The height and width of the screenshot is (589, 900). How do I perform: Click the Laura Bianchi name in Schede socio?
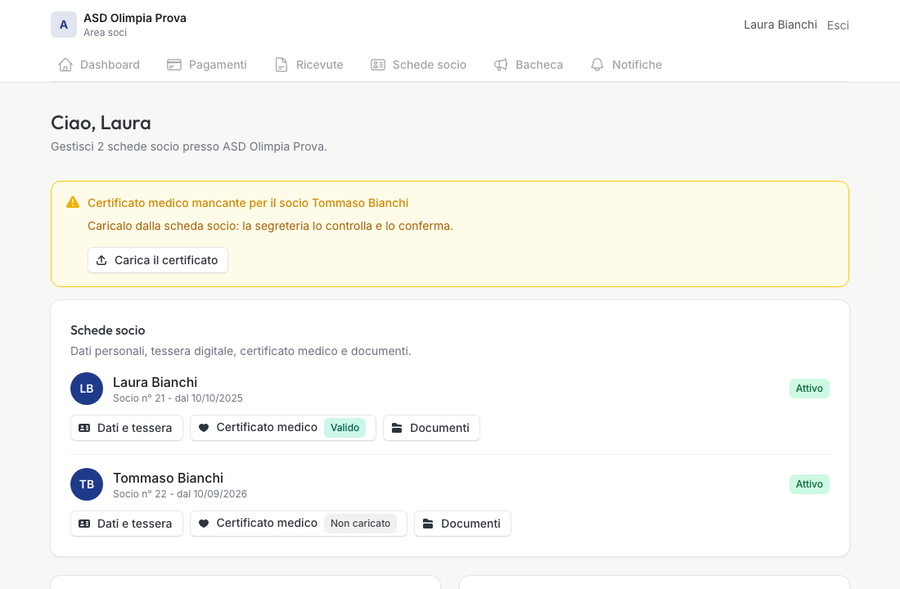[155, 382]
